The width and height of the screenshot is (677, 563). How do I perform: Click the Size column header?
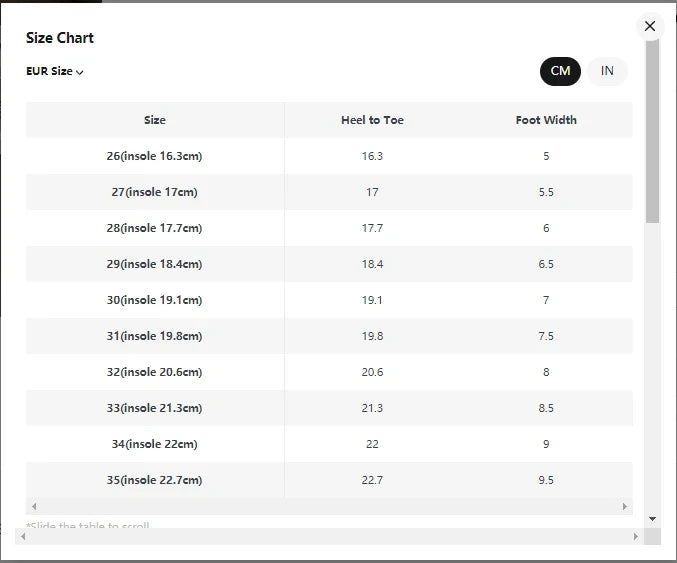click(155, 120)
